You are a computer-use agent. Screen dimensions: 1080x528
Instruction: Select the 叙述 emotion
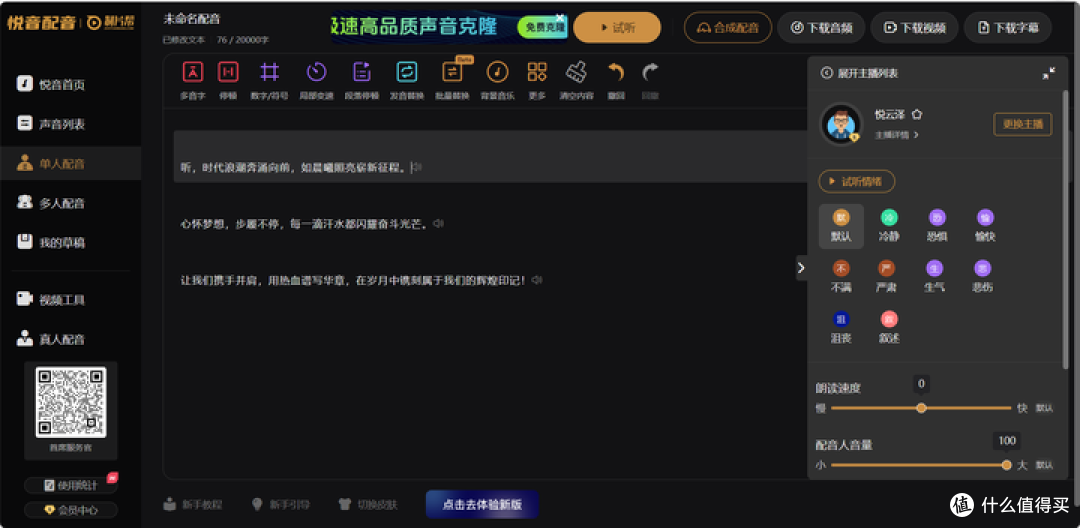tap(889, 328)
